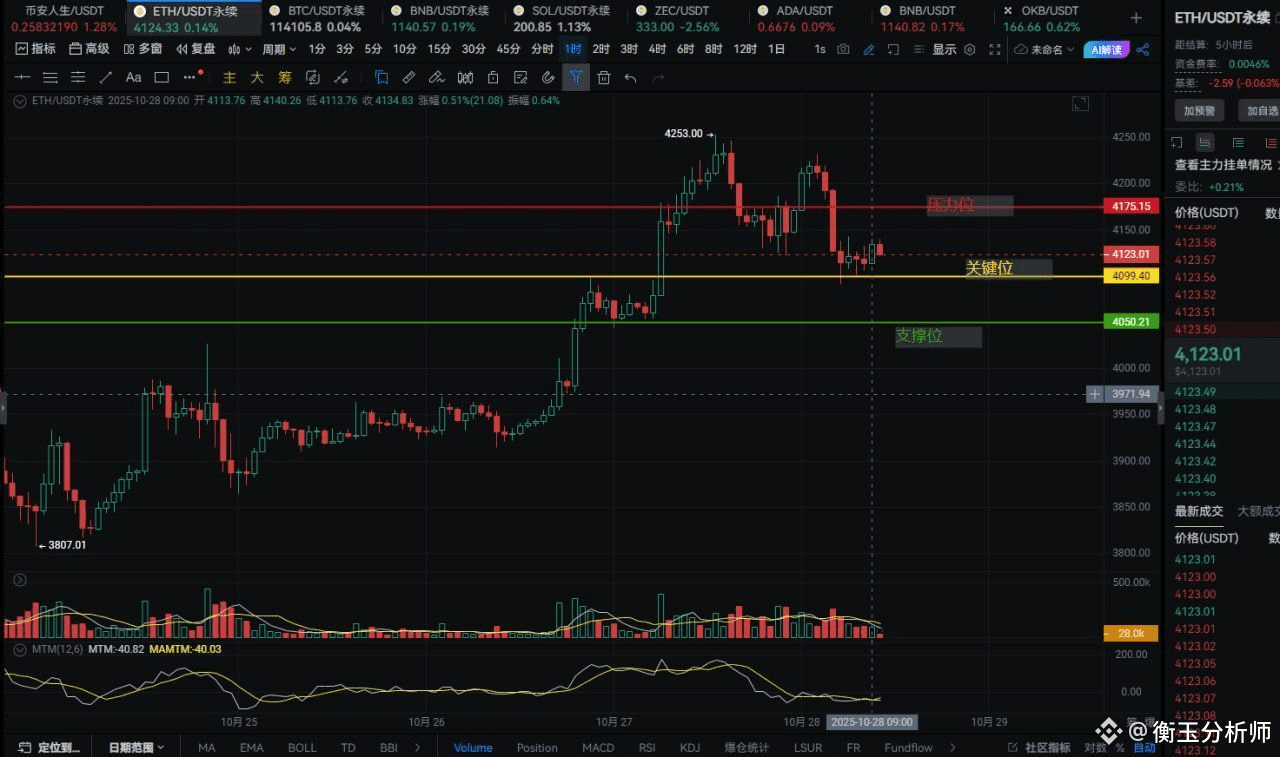Screen dimensions: 1280x757
Task: Switch to 30分 timeframe
Action: point(474,49)
